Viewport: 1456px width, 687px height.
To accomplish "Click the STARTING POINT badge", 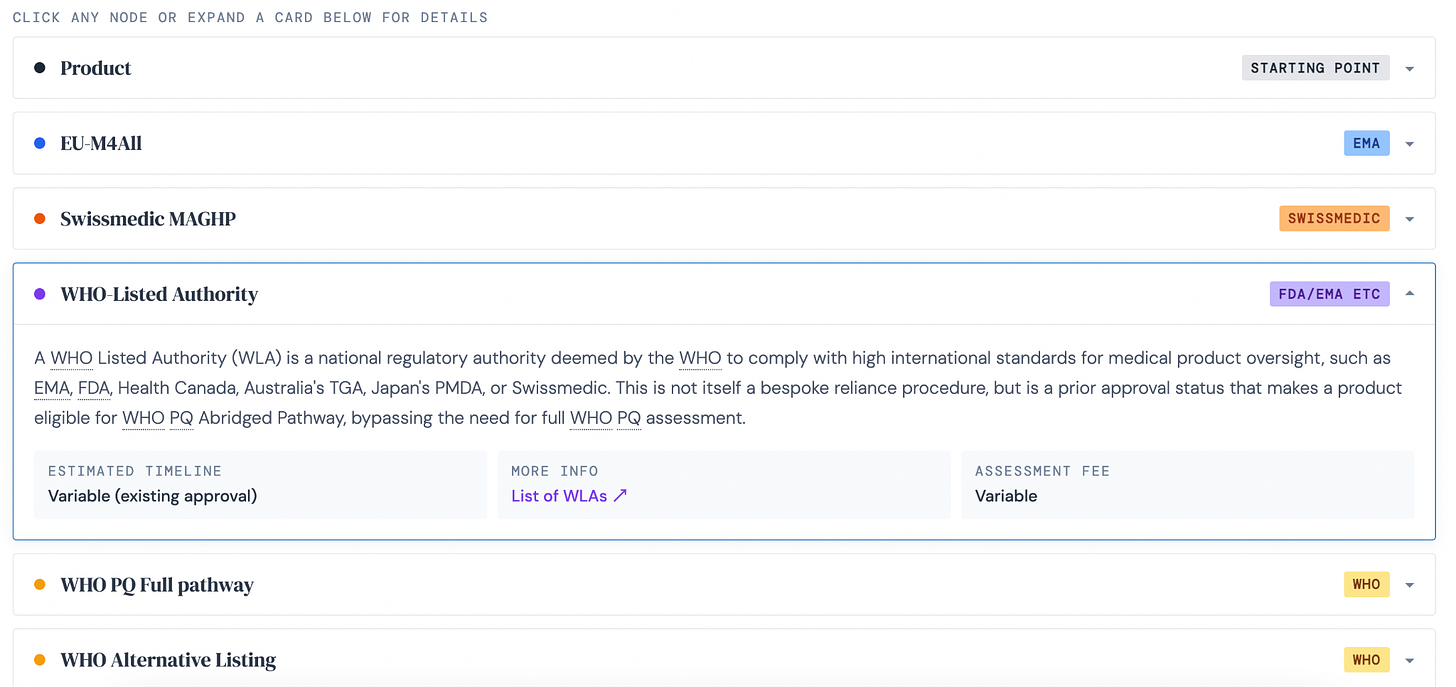I will (x=1315, y=68).
